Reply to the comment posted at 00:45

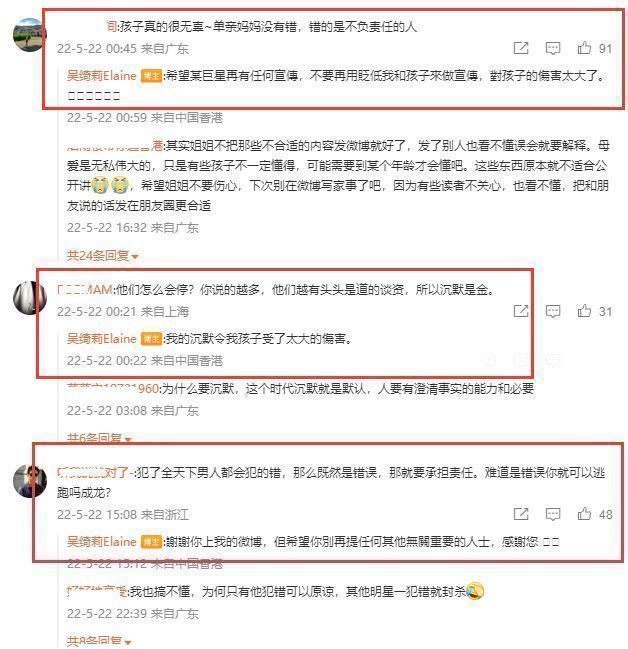(553, 48)
